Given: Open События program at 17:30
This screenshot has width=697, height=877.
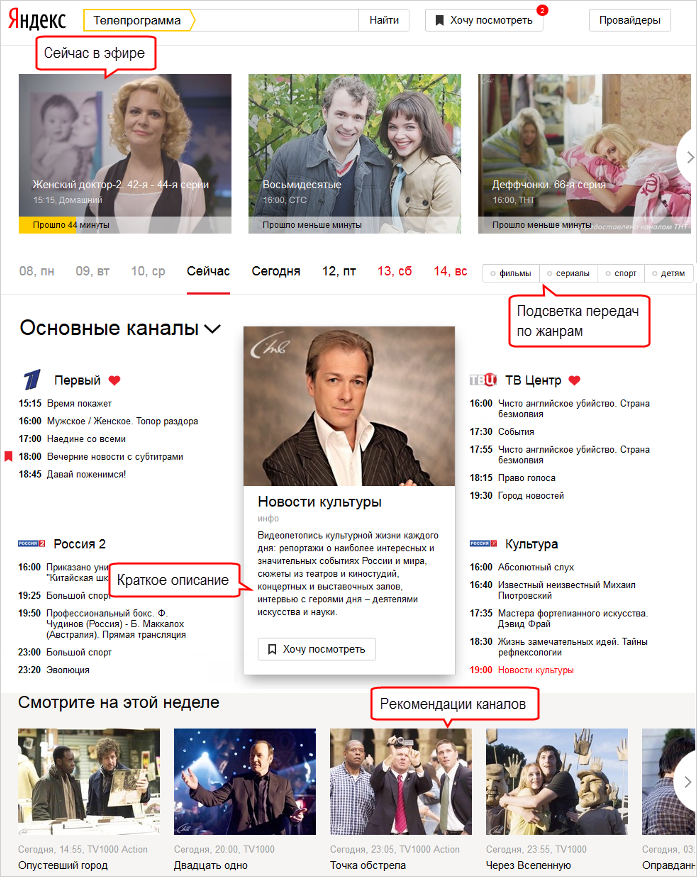Looking at the screenshot, I should point(516,432).
